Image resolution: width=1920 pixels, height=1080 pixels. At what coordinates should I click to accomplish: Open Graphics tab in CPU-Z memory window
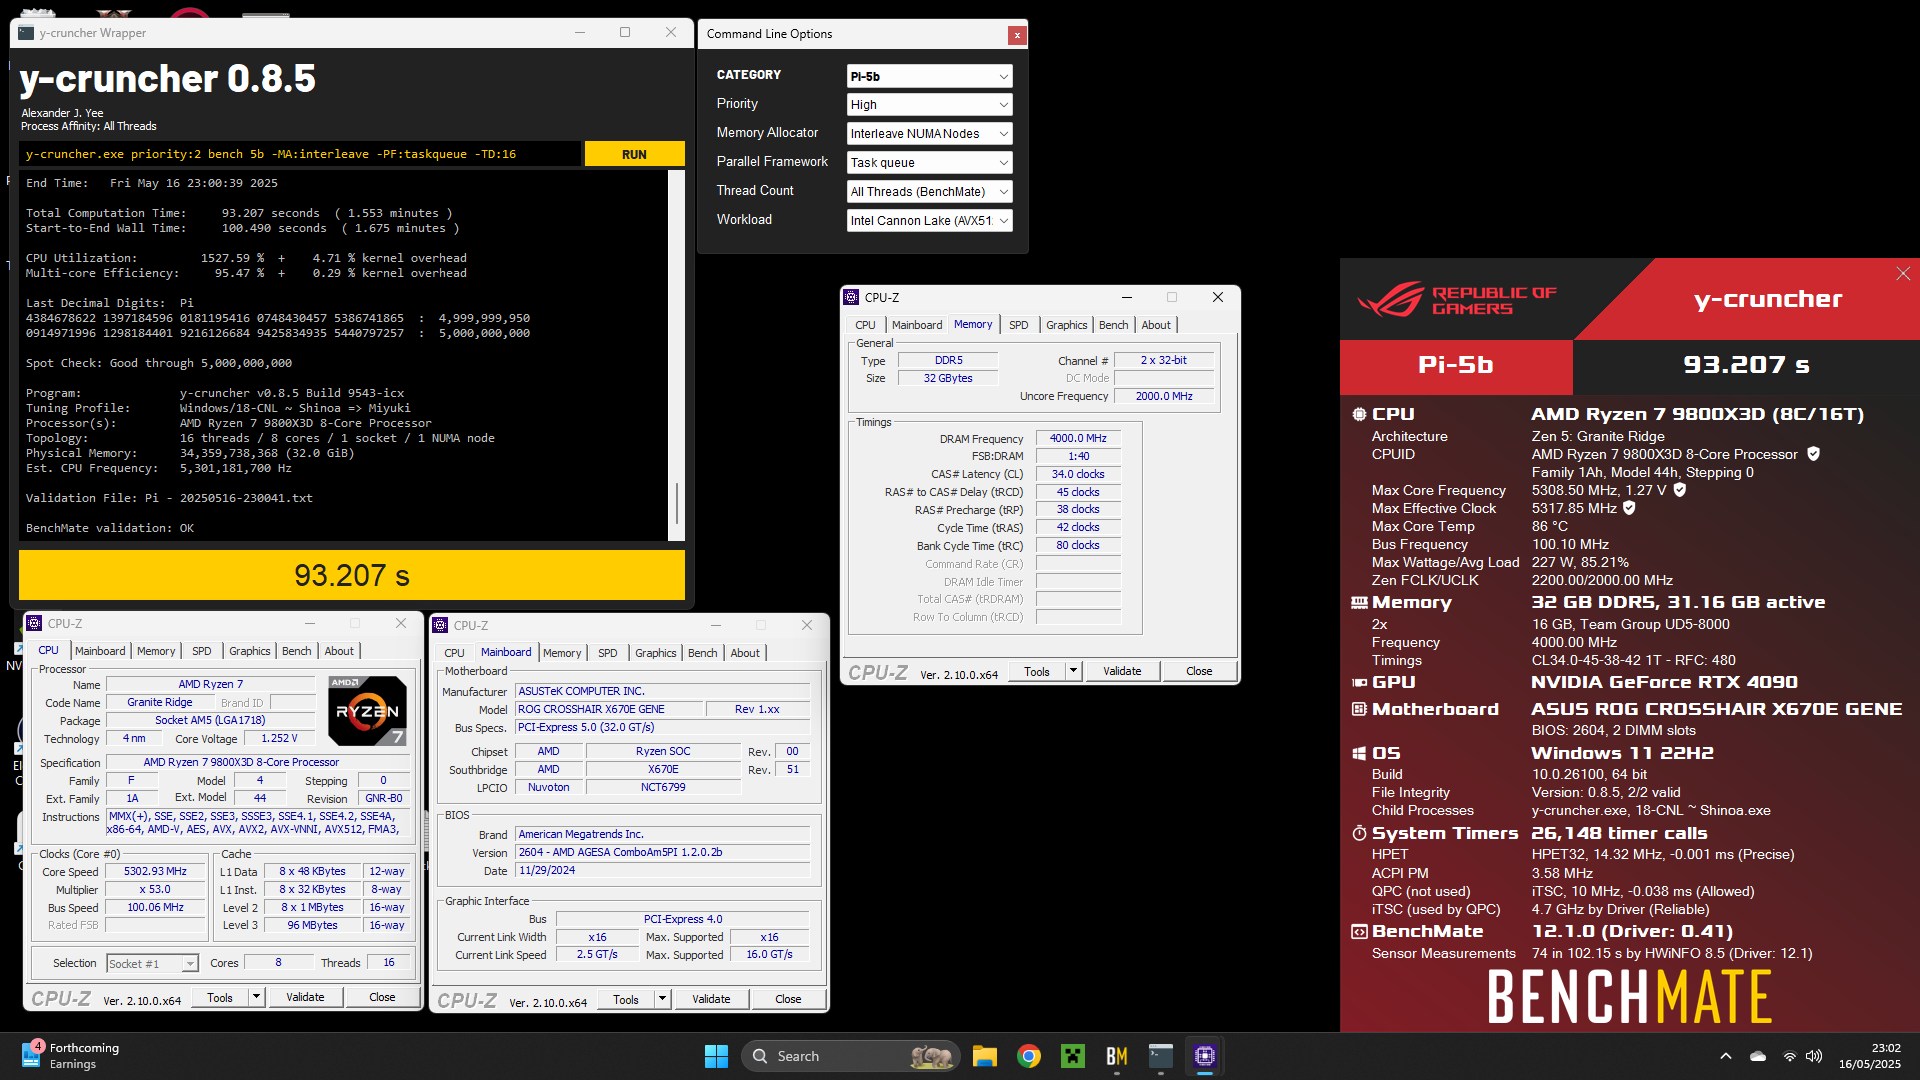pos(1066,325)
